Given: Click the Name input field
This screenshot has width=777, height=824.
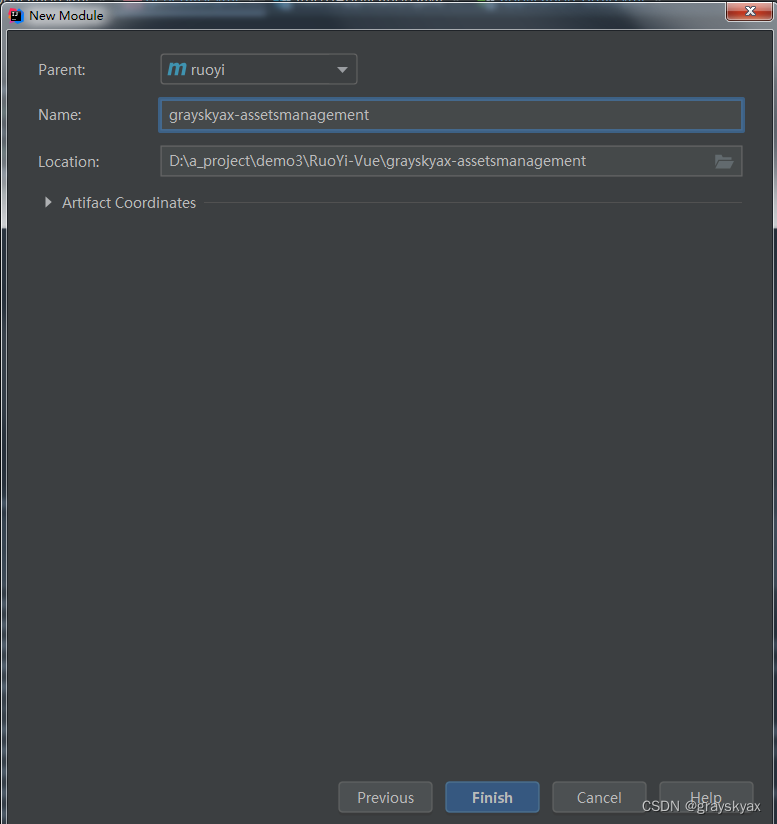Looking at the screenshot, I should [x=451, y=115].
